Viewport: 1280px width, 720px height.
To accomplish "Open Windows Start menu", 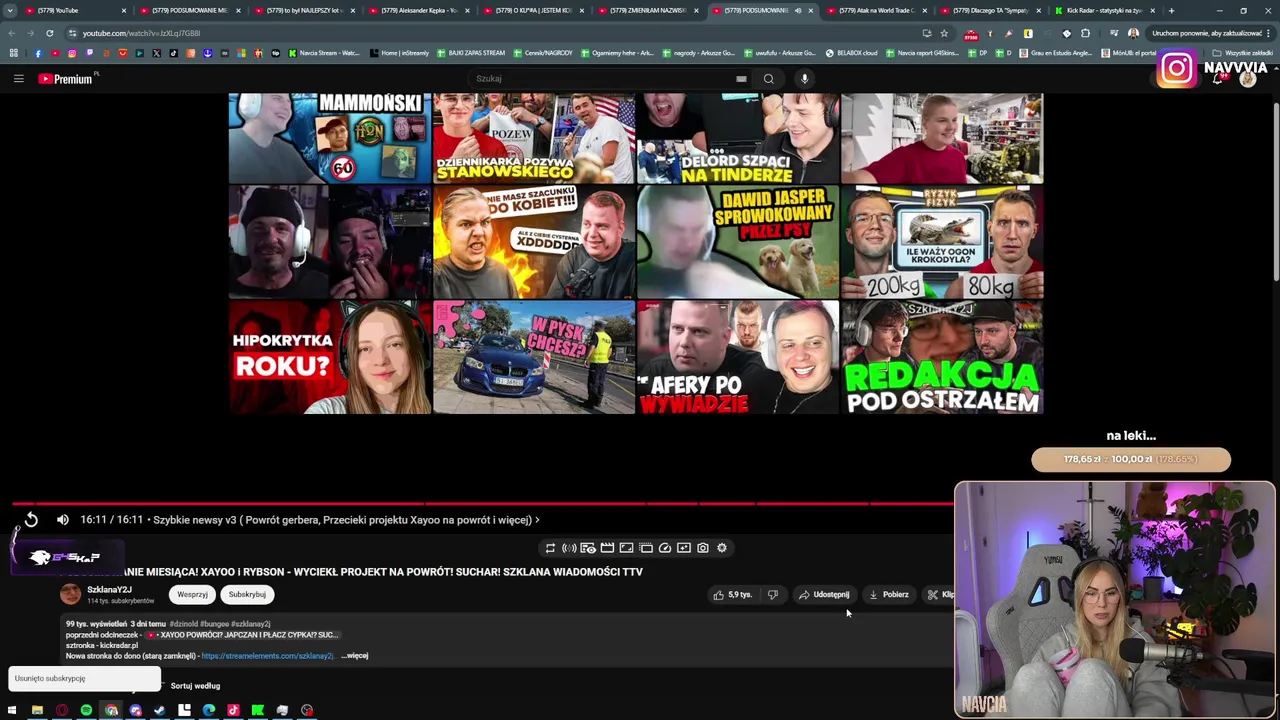I will tap(12, 711).
